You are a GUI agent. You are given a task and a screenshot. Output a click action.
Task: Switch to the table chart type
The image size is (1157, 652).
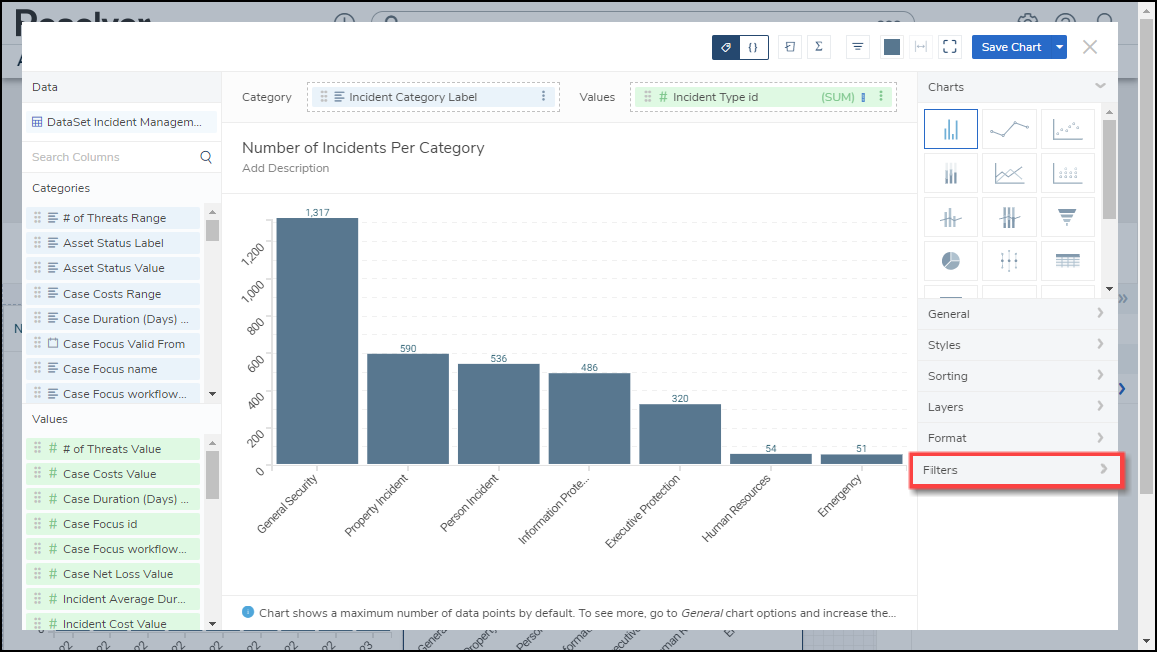tap(1067, 261)
